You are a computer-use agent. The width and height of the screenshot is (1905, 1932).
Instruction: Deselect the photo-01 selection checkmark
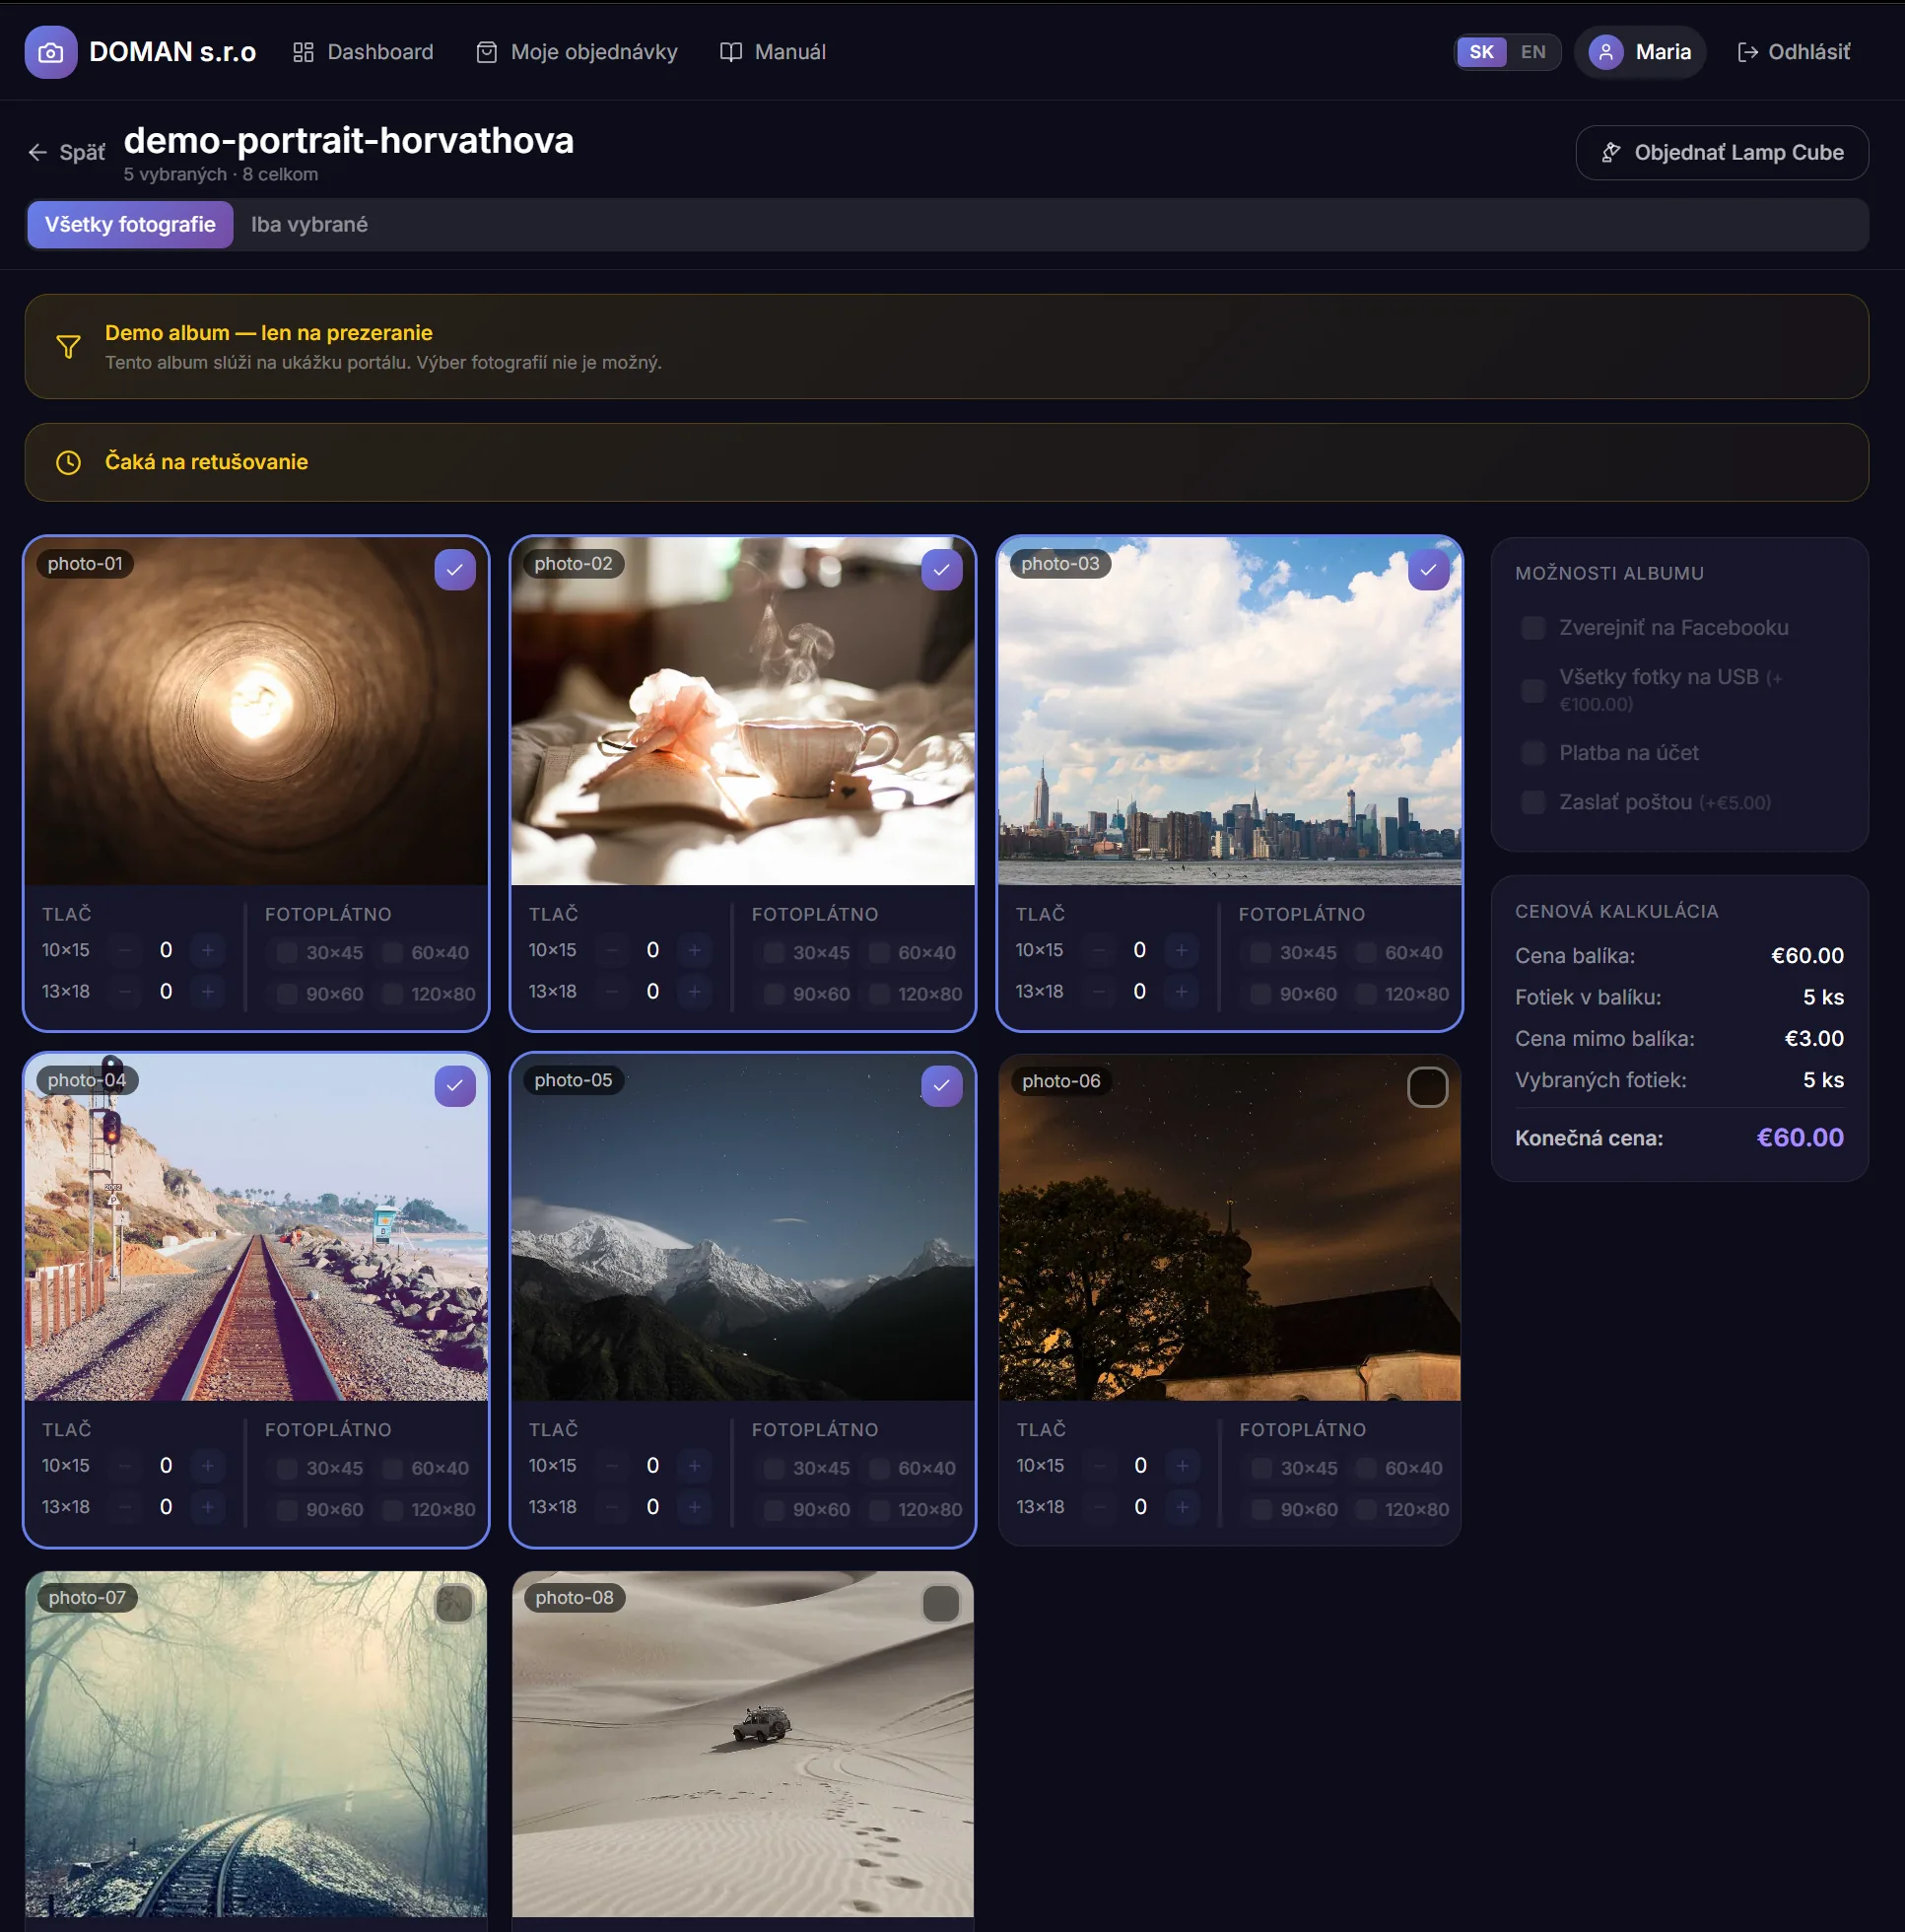pyautogui.click(x=454, y=570)
